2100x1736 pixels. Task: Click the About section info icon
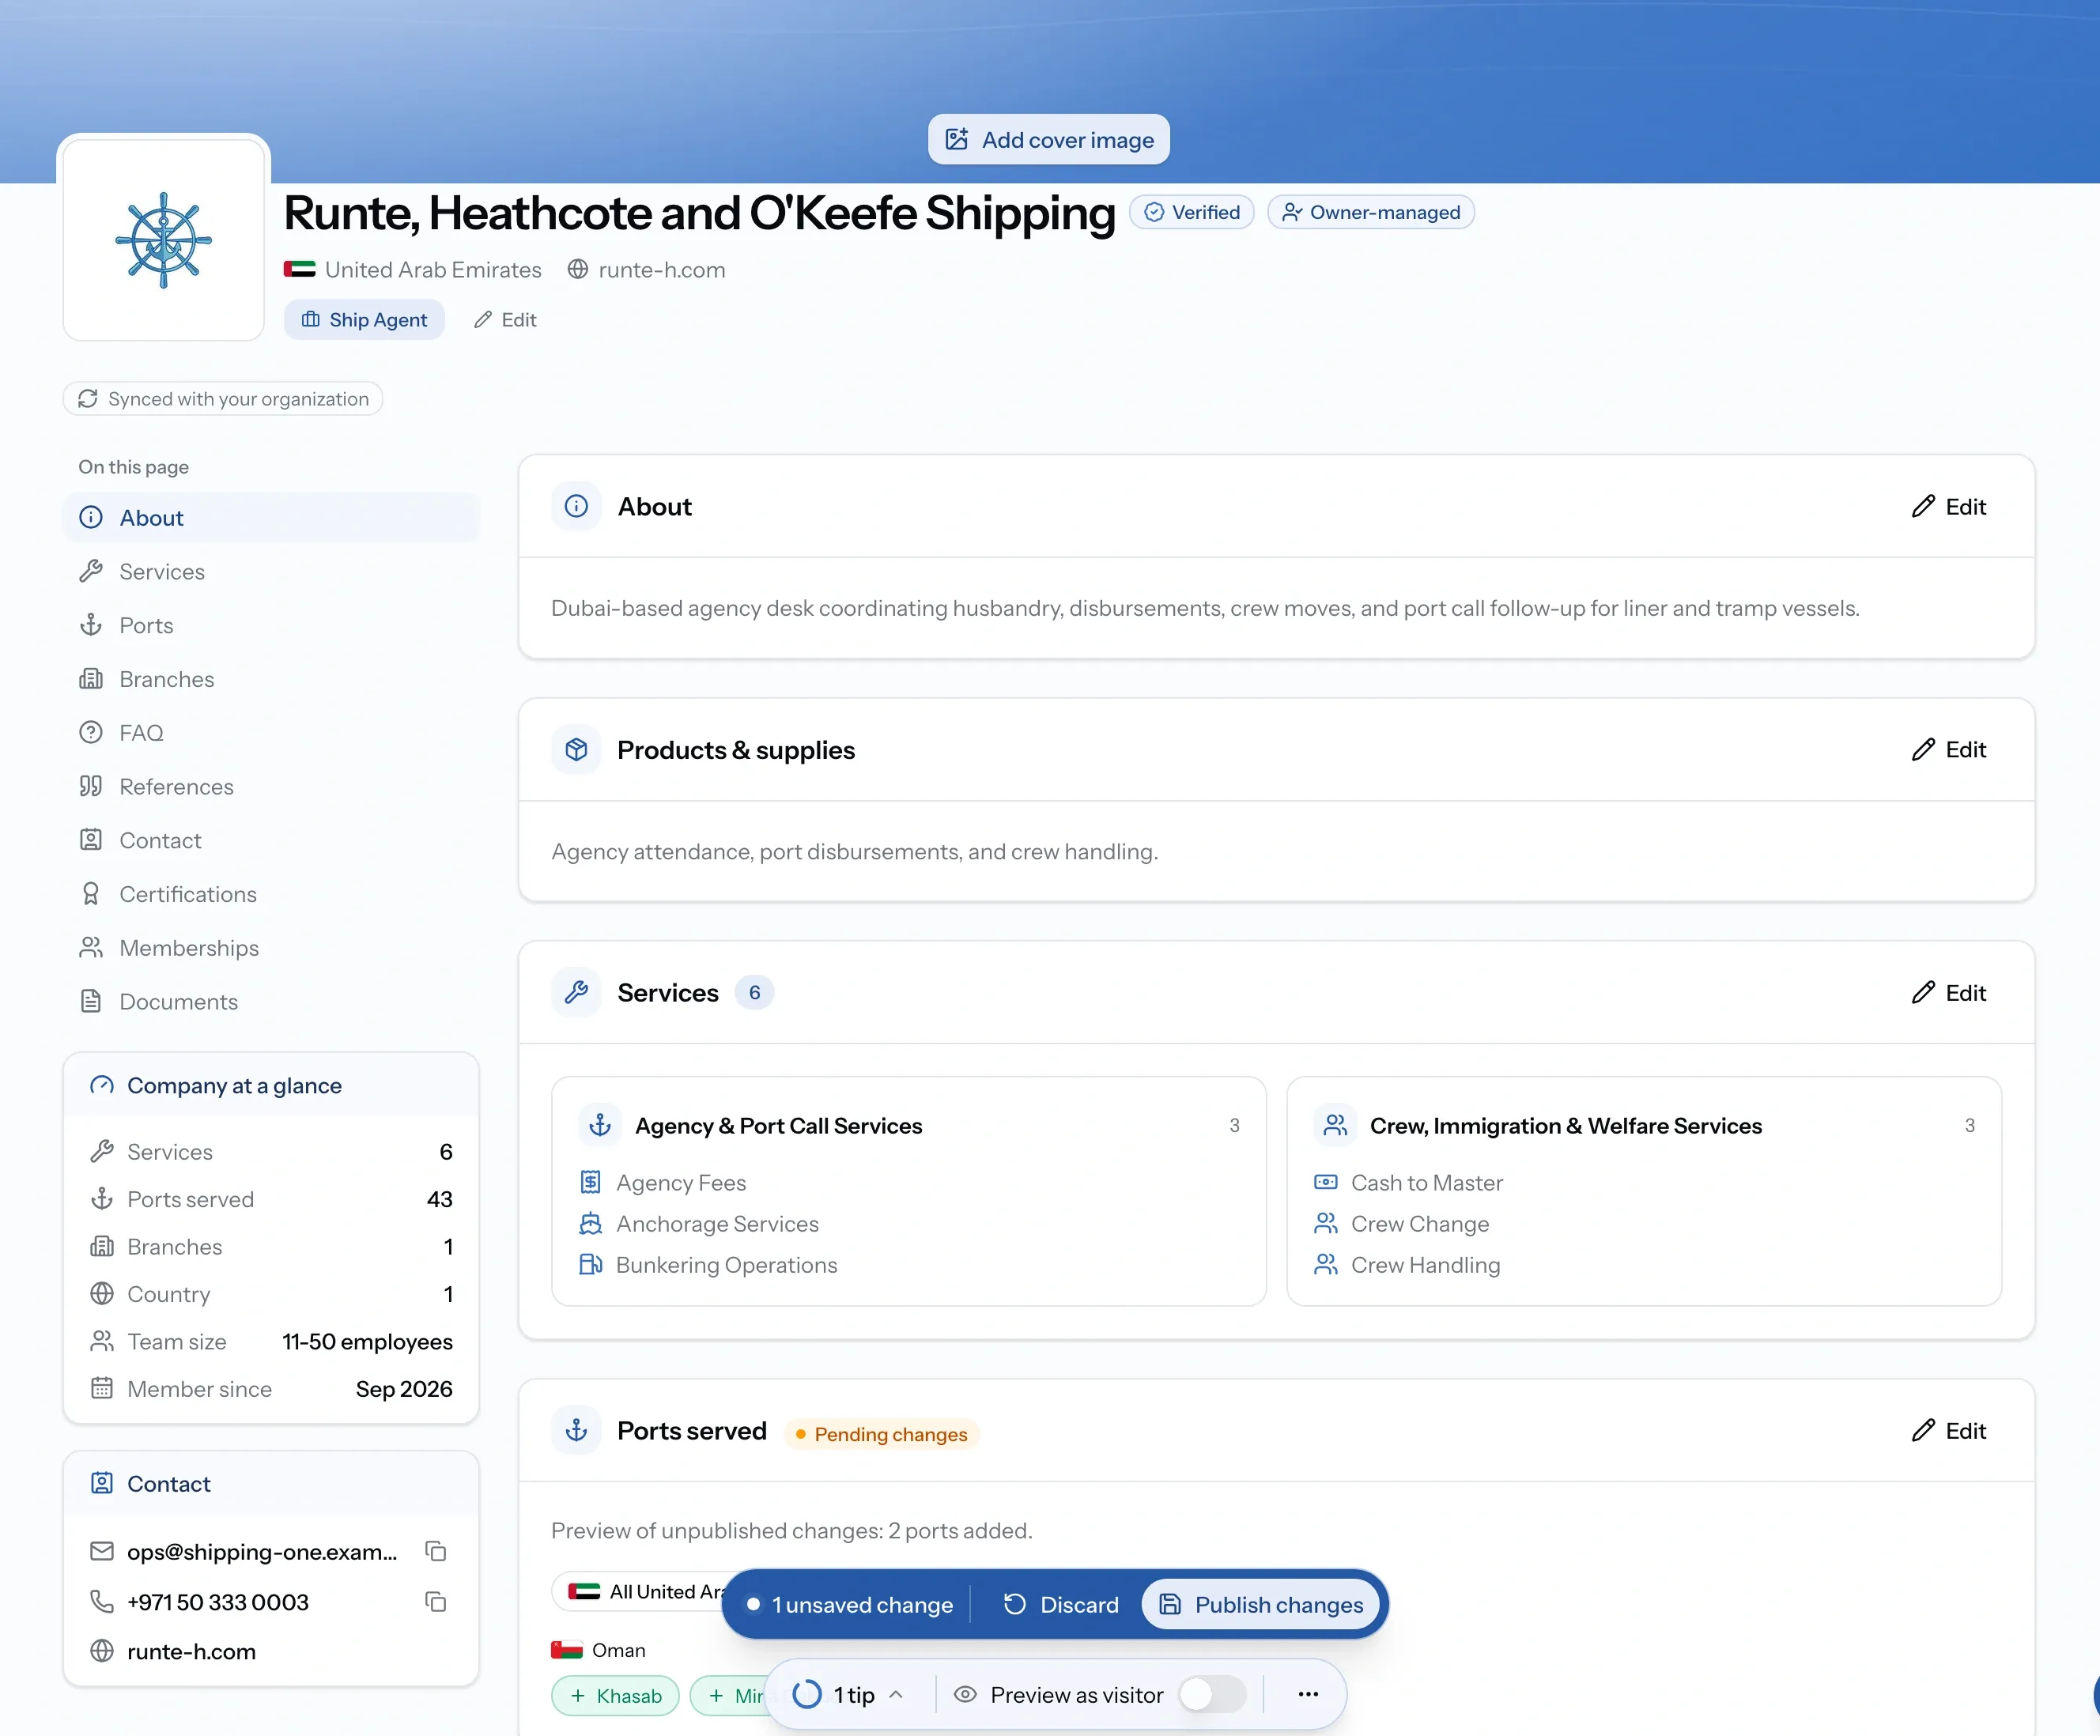pyautogui.click(x=576, y=506)
